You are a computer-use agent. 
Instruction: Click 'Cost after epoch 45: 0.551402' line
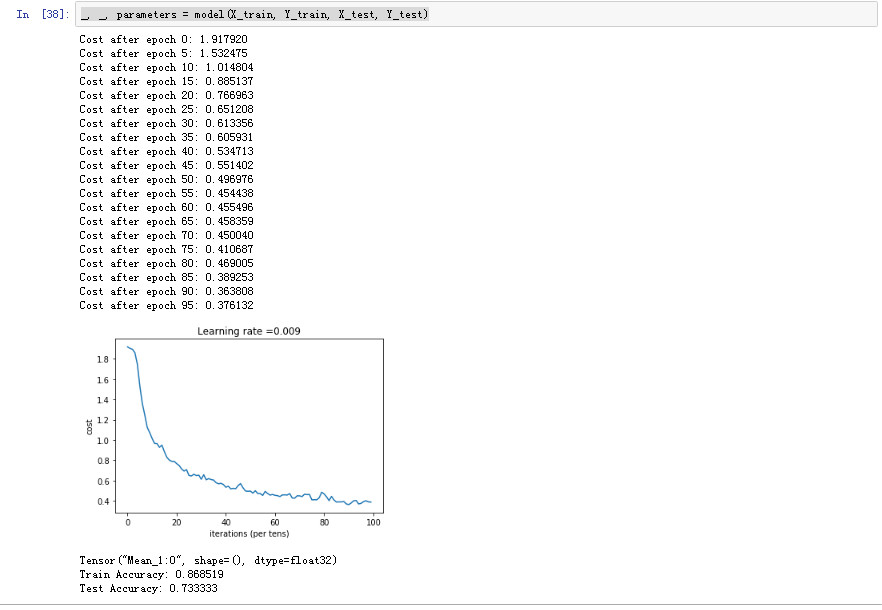166,165
